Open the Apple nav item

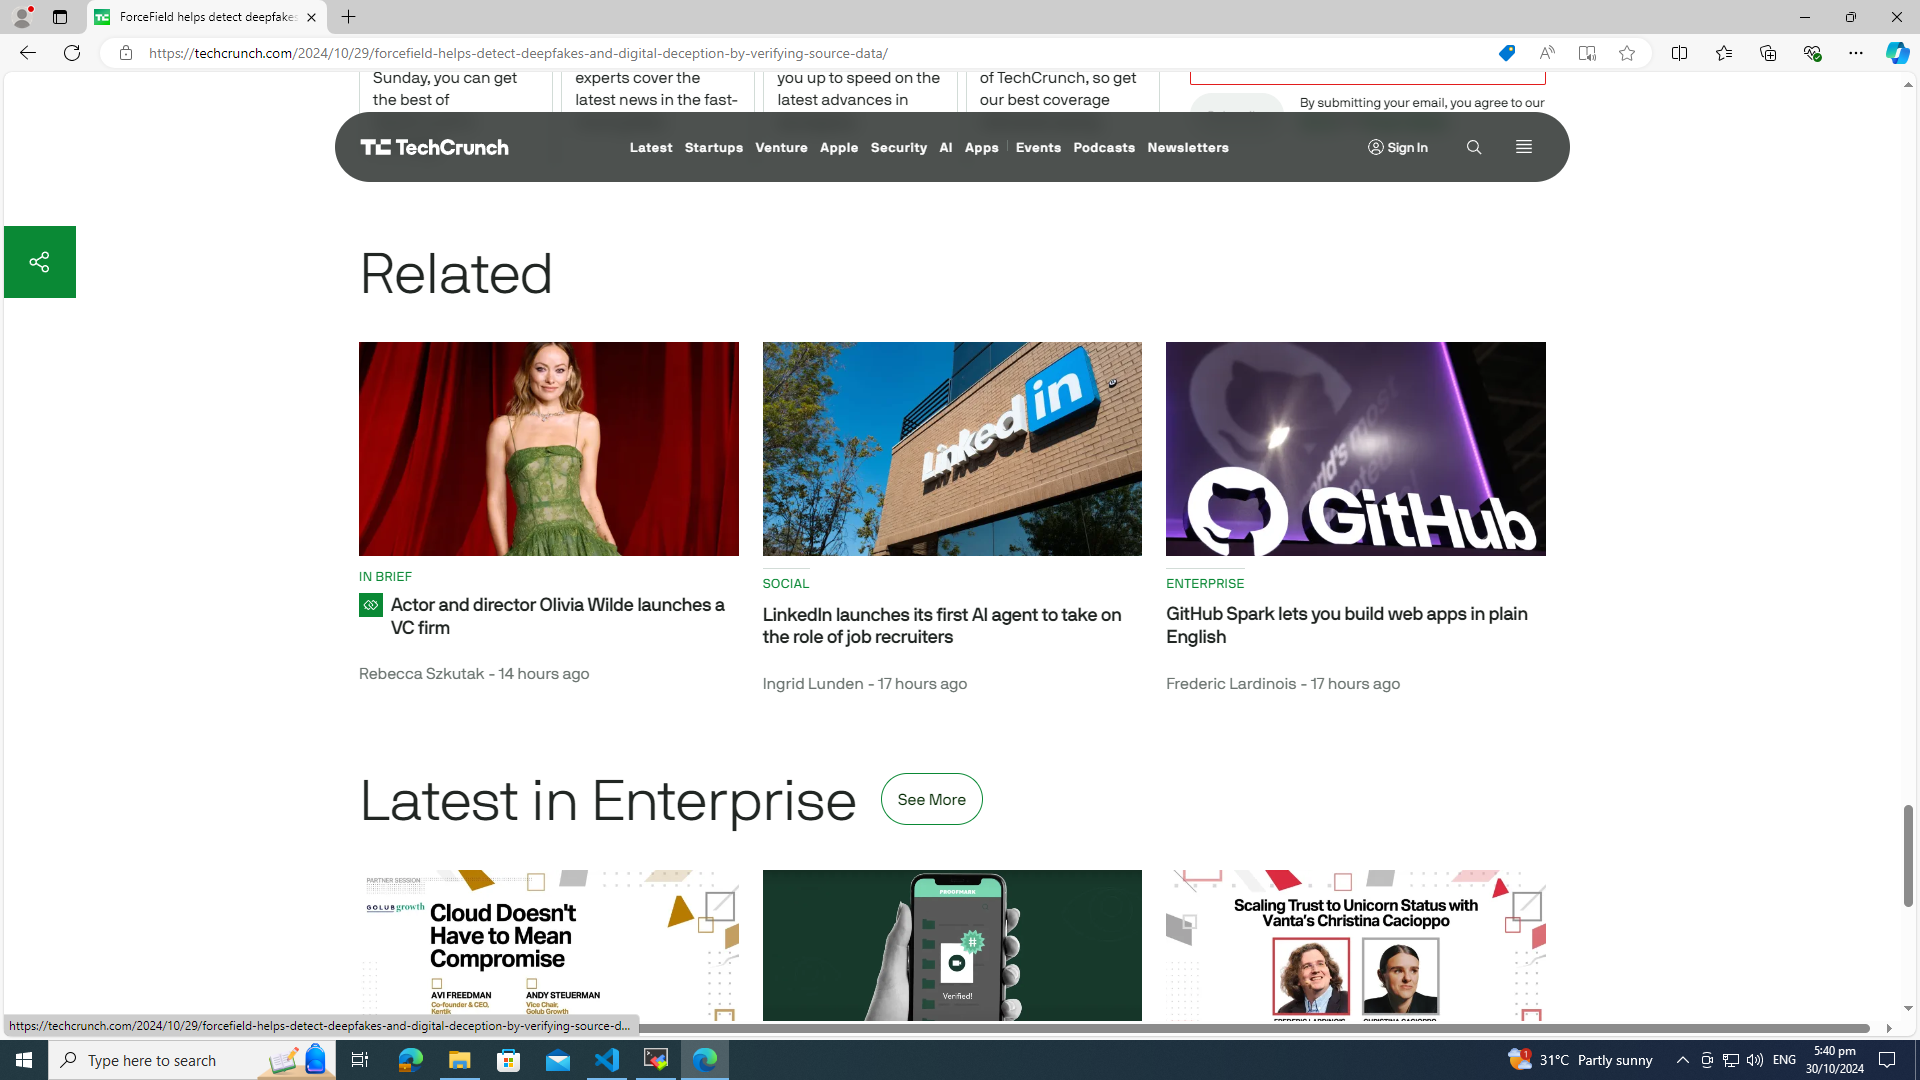pos(839,147)
